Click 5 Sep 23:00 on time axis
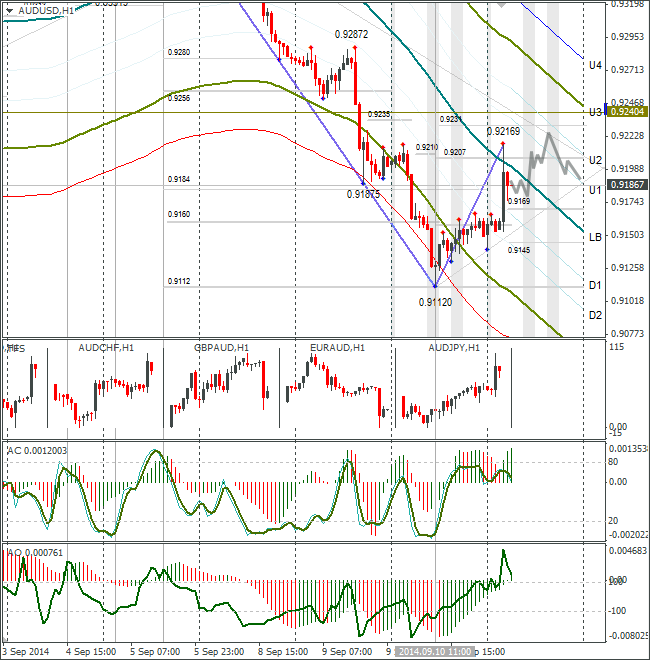The width and height of the screenshot is (650, 660). tap(219, 652)
